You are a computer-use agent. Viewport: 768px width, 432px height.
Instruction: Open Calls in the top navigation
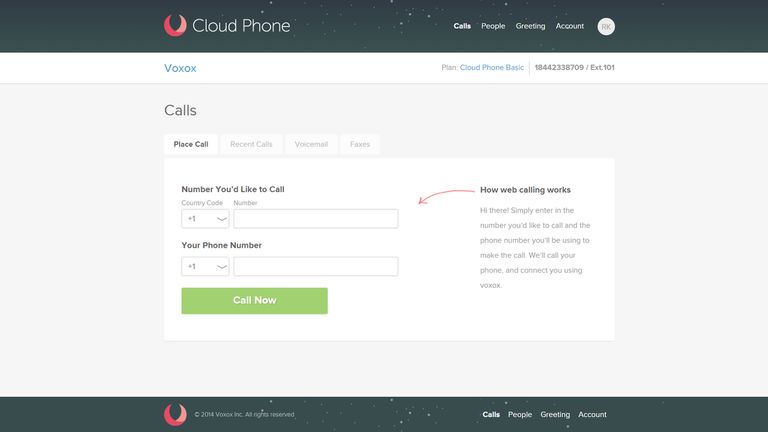pyautogui.click(x=462, y=26)
